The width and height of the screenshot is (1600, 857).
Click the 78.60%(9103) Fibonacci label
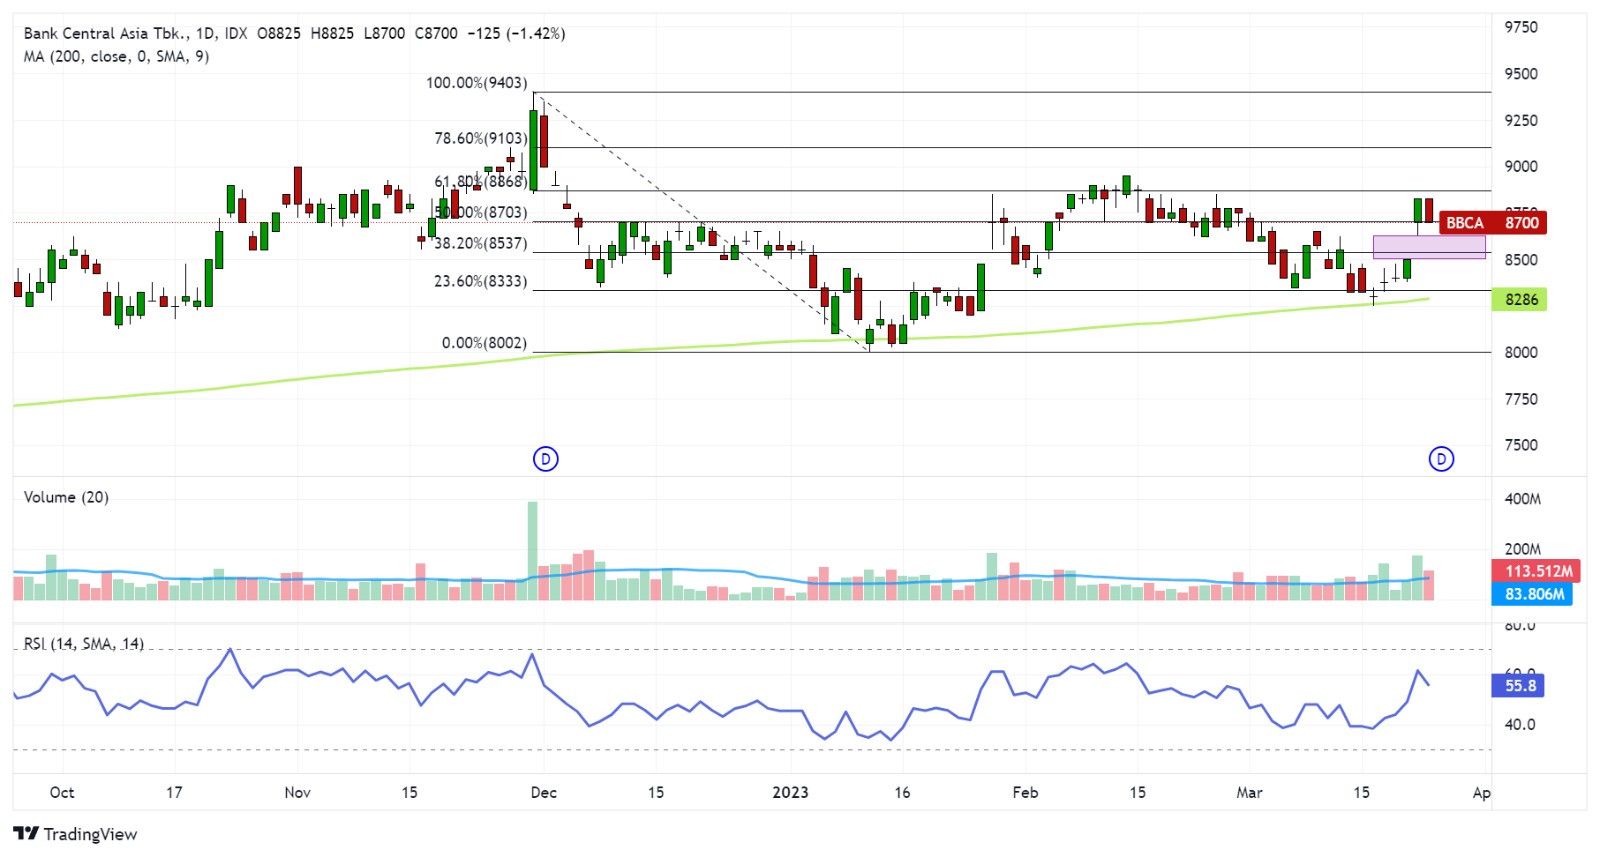click(x=481, y=139)
